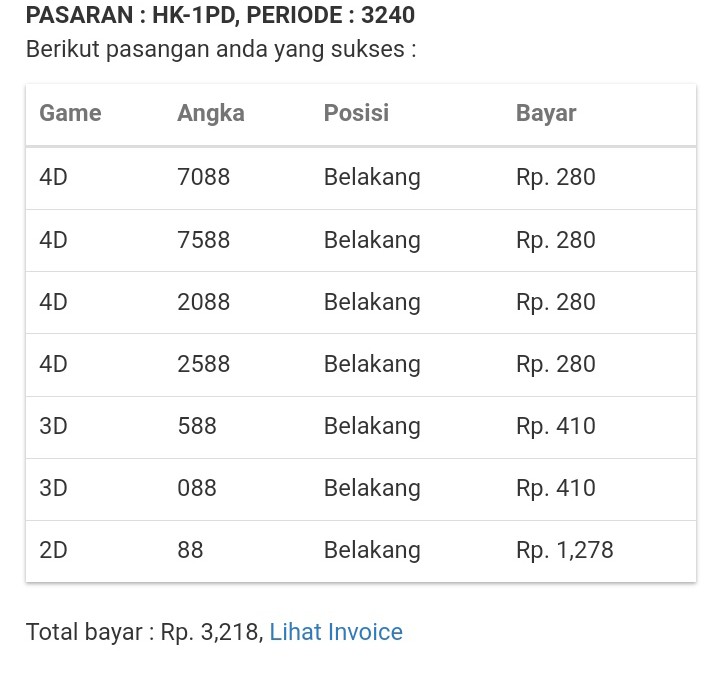Select the 2D game cell
The width and height of the screenshot is (720, 681).
[53, 550]
